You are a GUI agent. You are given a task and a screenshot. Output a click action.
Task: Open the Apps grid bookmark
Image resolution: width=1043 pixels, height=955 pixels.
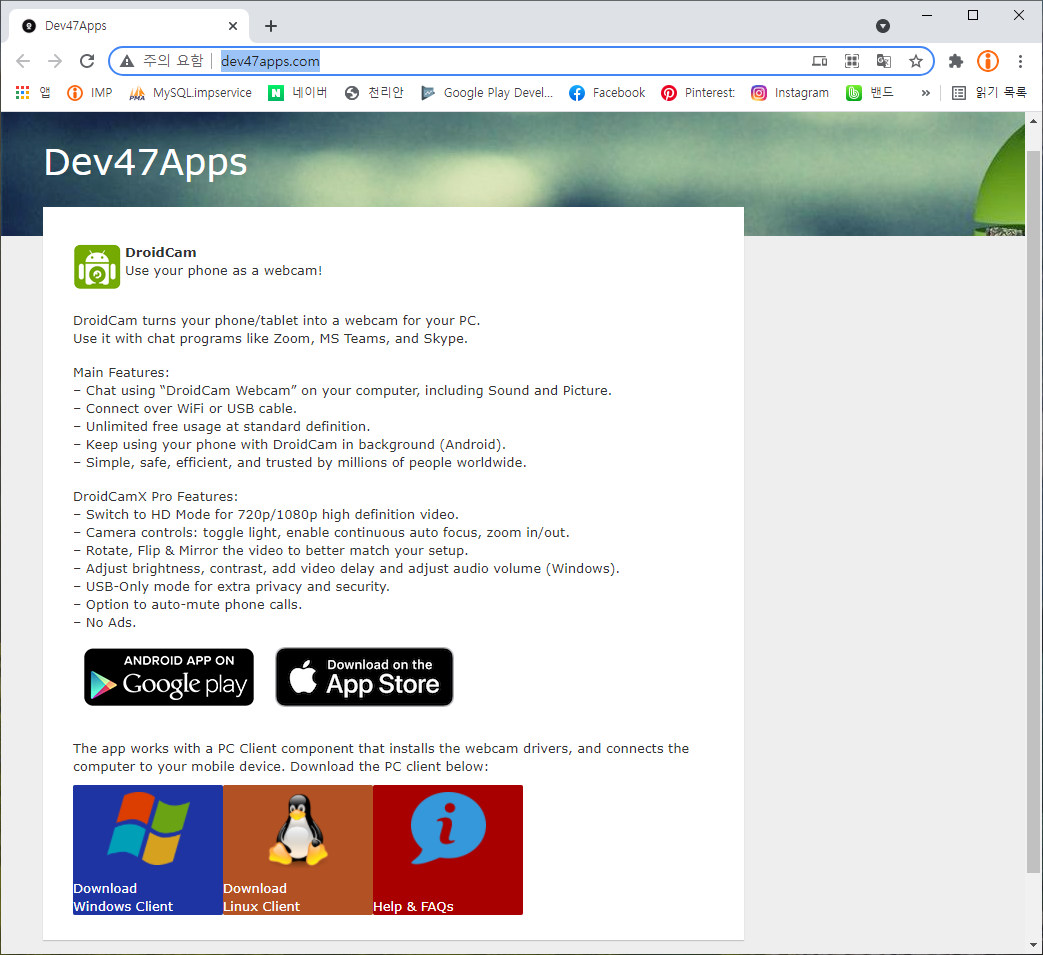(33, 92)
